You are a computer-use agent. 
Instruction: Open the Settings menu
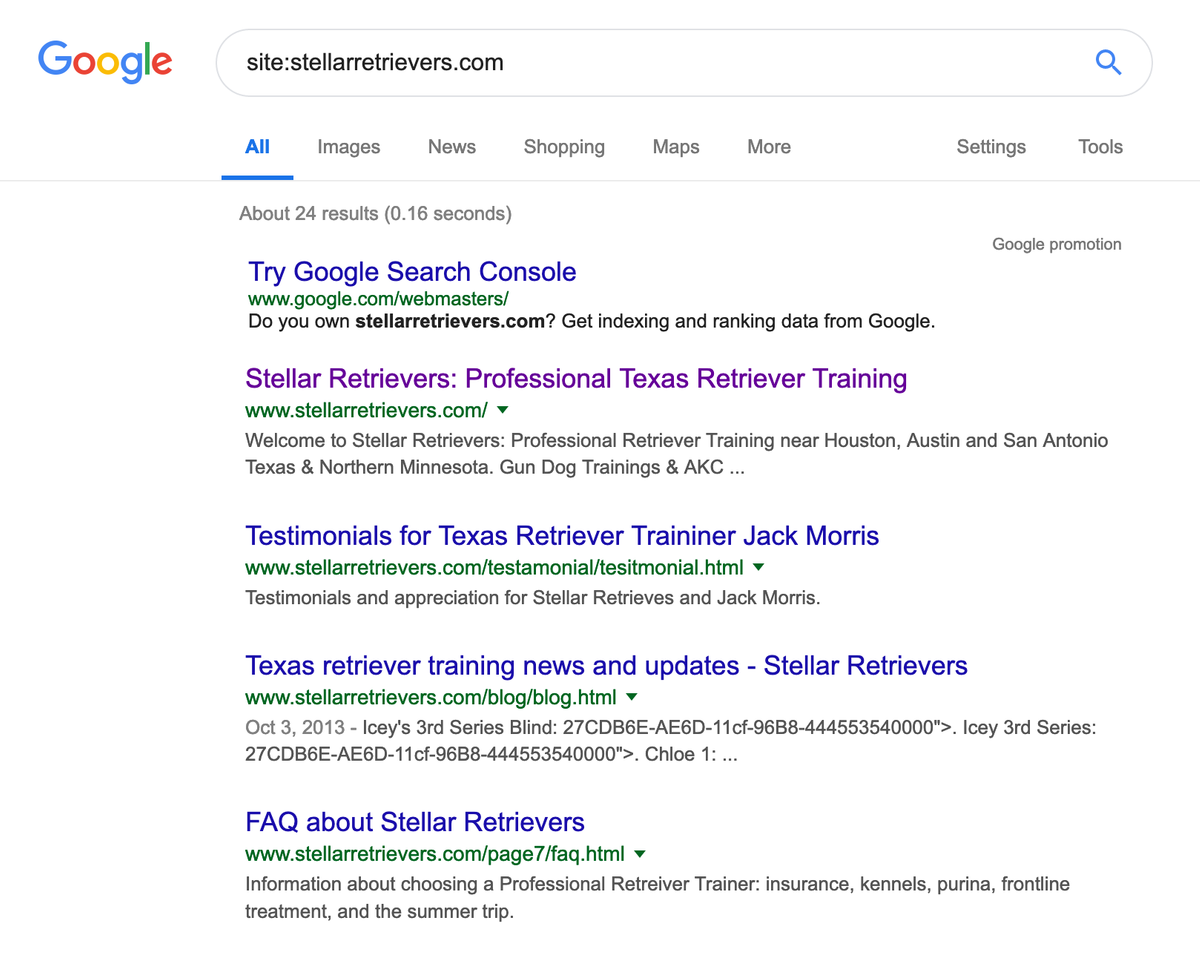tap(991, 147)
